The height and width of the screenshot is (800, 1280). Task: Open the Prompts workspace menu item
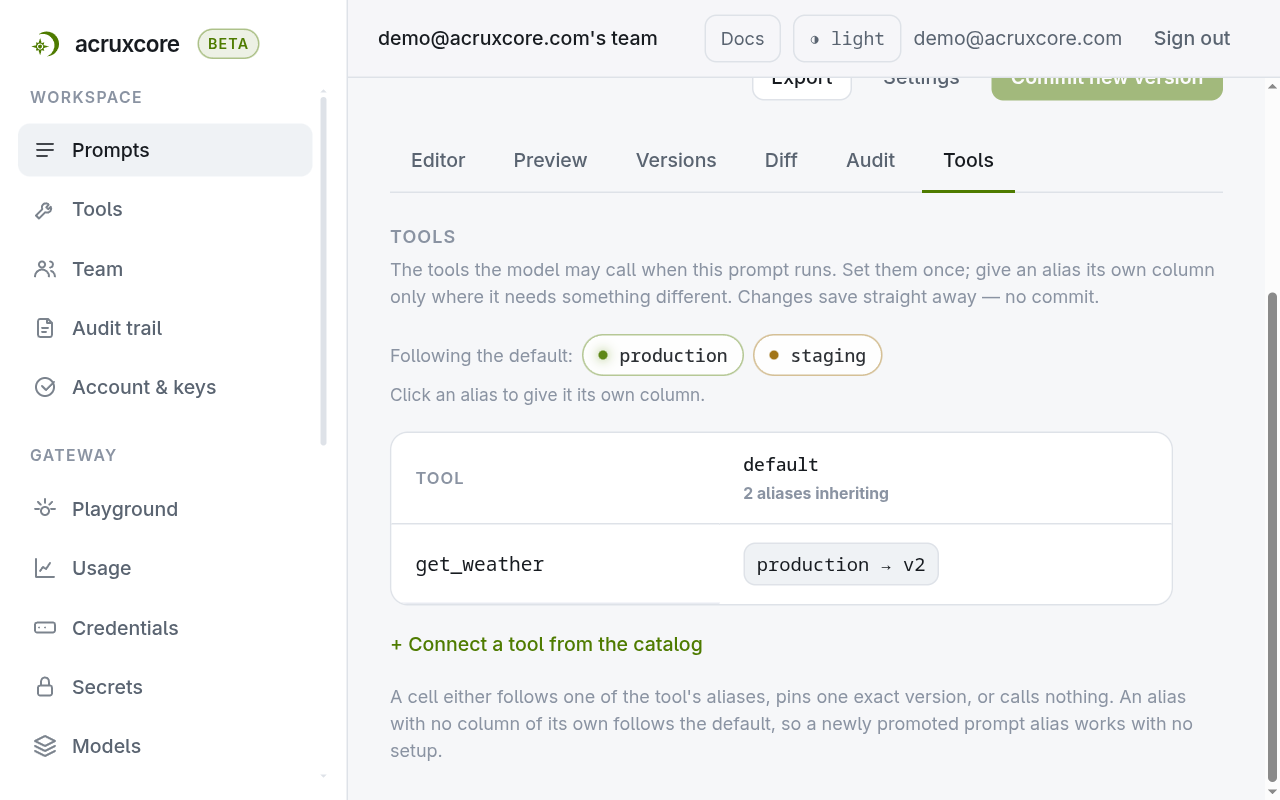165,150
